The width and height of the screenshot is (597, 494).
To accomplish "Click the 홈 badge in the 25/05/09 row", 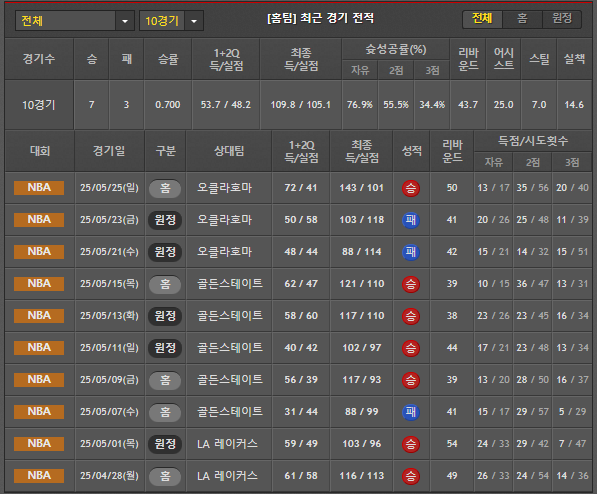I will point(165,380).
